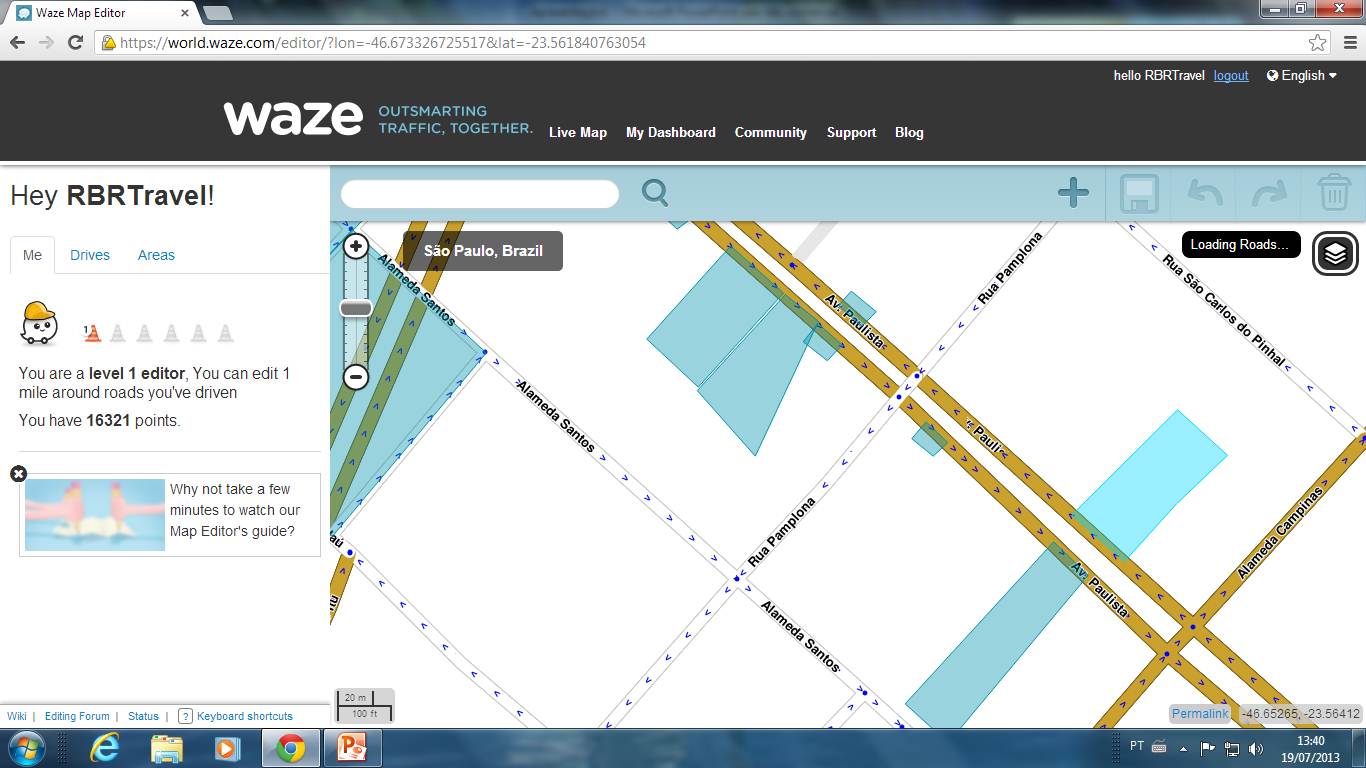This screenshot has height=768, width=1366.
Task: Click the network tray icon
Action: [1232, 748]
